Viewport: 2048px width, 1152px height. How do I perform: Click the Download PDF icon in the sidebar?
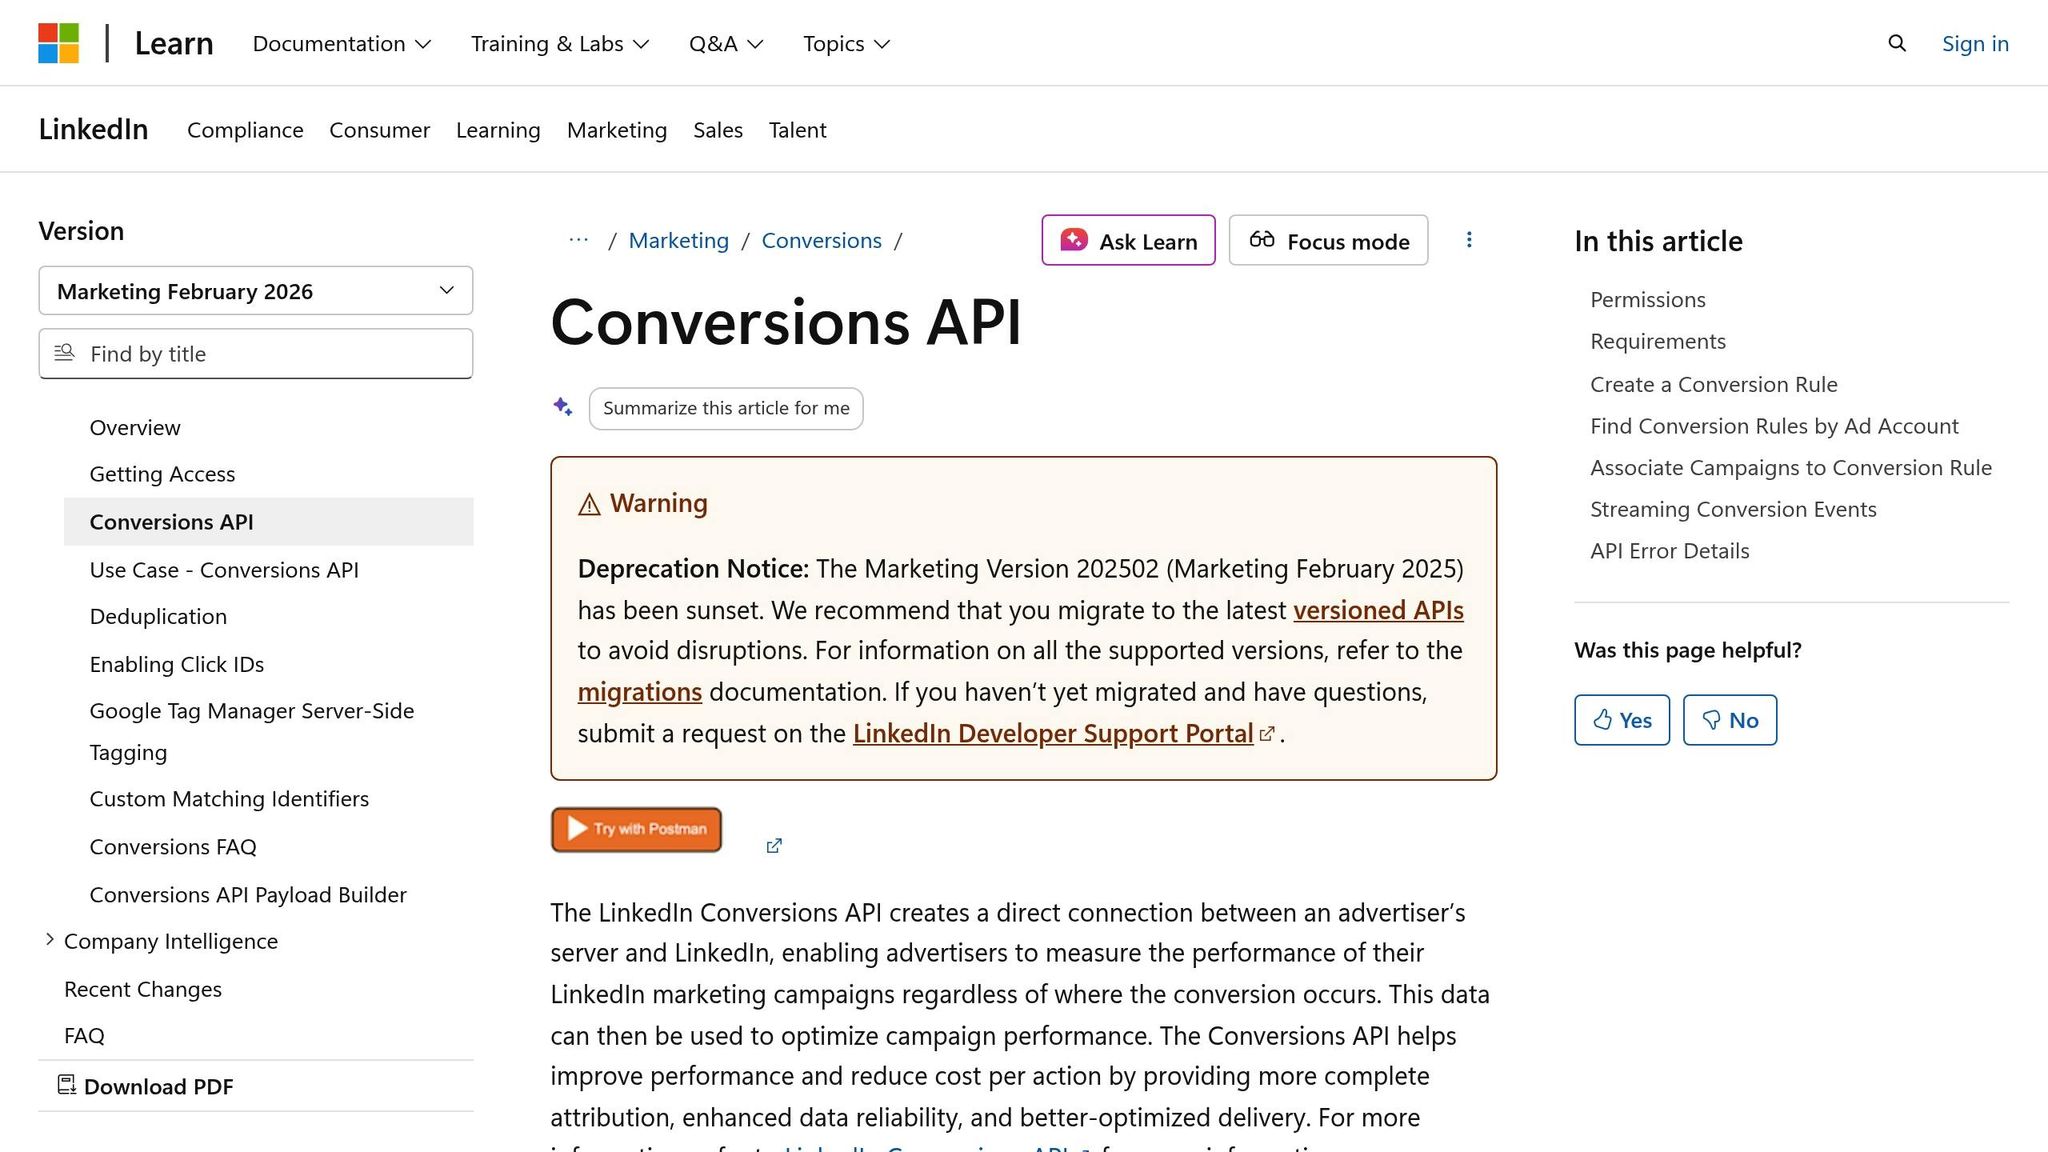[66, 1086]
